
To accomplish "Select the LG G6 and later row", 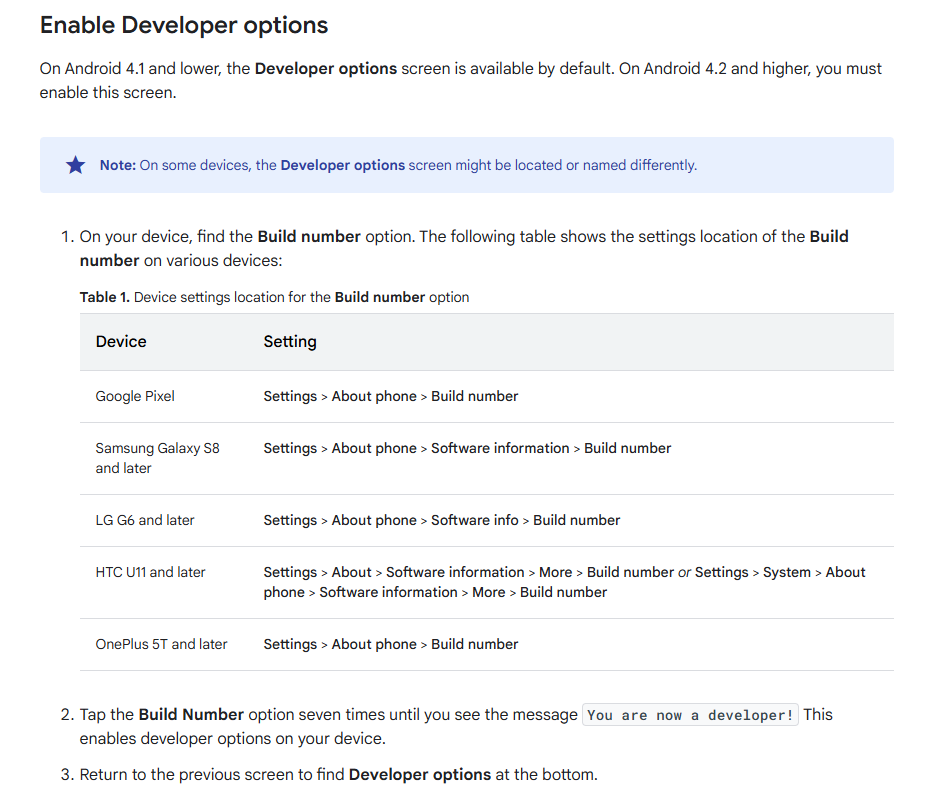I will point(143,519).
